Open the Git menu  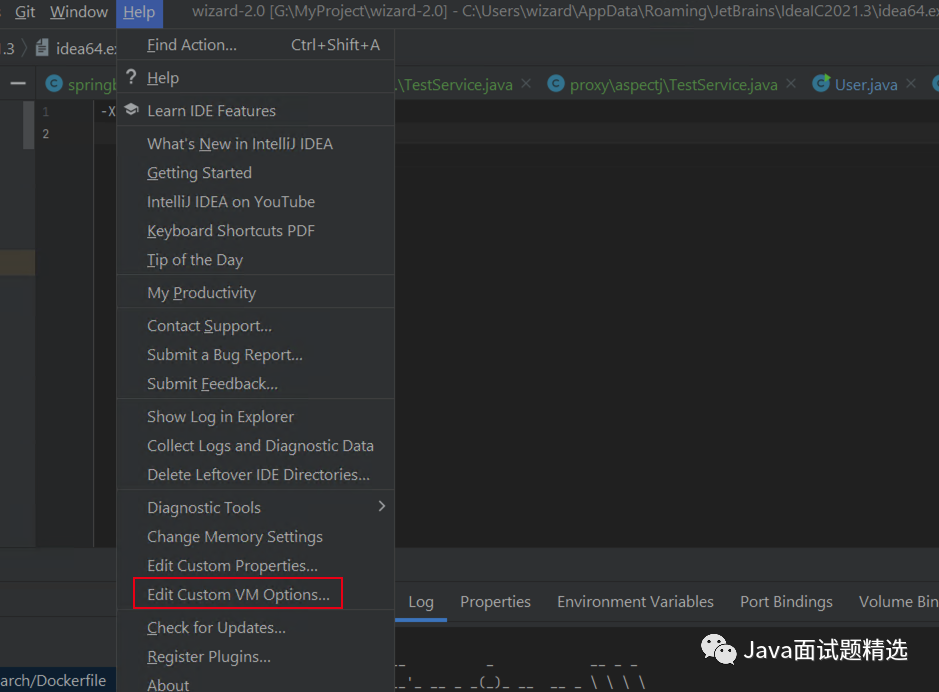click(x=25, y=12)
